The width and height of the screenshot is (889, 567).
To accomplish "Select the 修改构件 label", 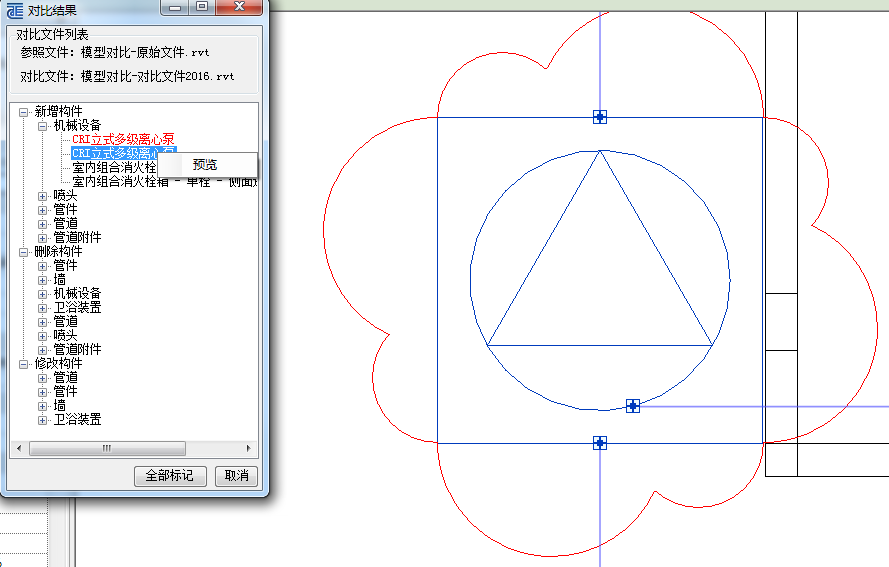I will (x=58, y=363).
